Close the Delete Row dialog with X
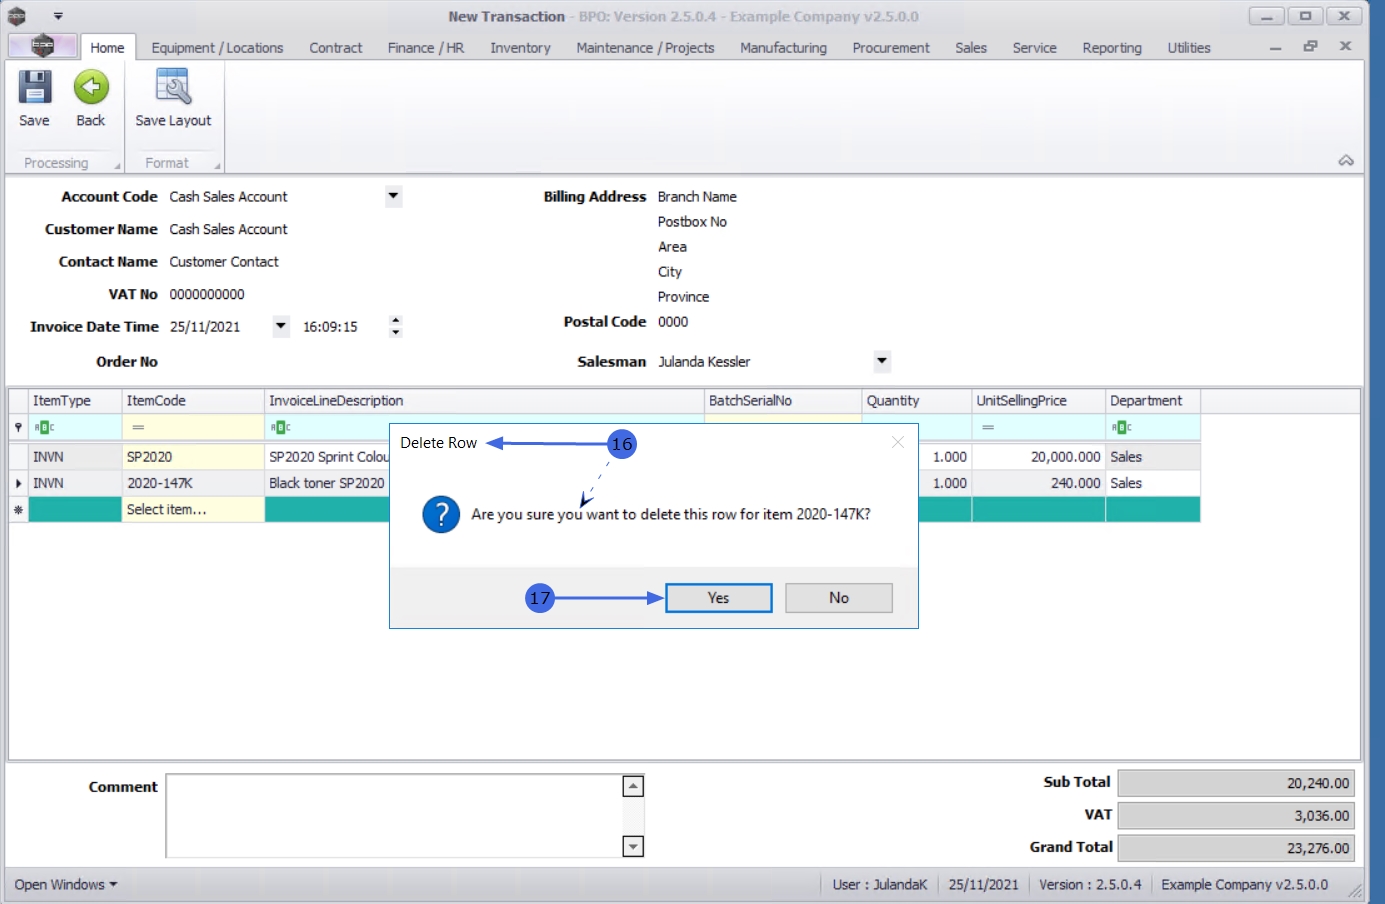 point(897,442)
